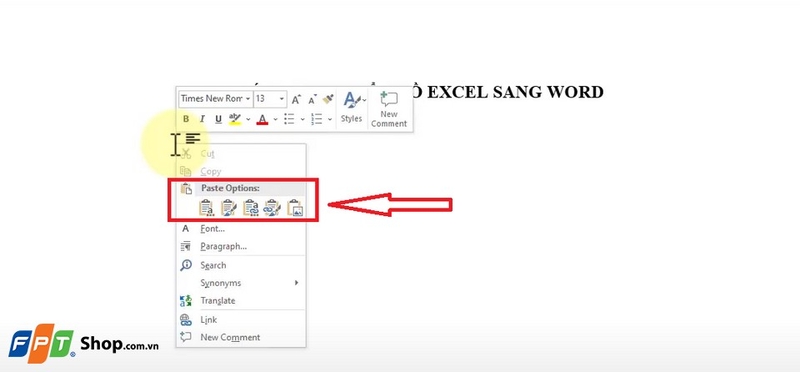The height and width of the screenshot is (372, 800).
Task: Select the Format Painter brush
Action: point(328,98)
